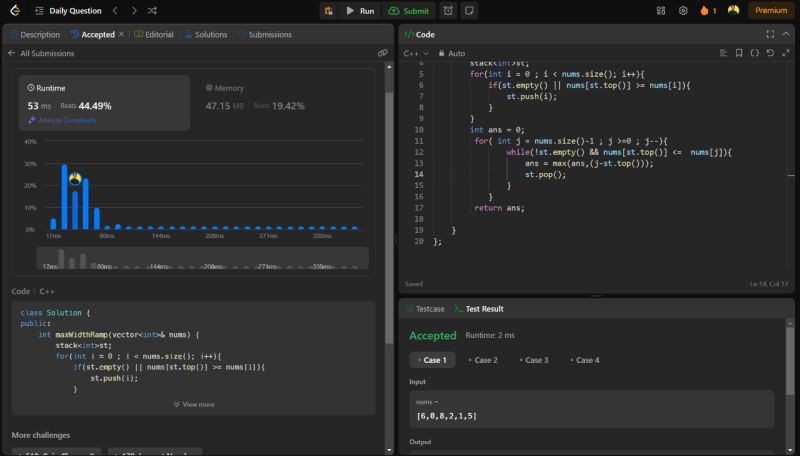800x456 pixels.
Task: Click the More challenges heading
Action: pyautogui.click(x=41, y=435)
